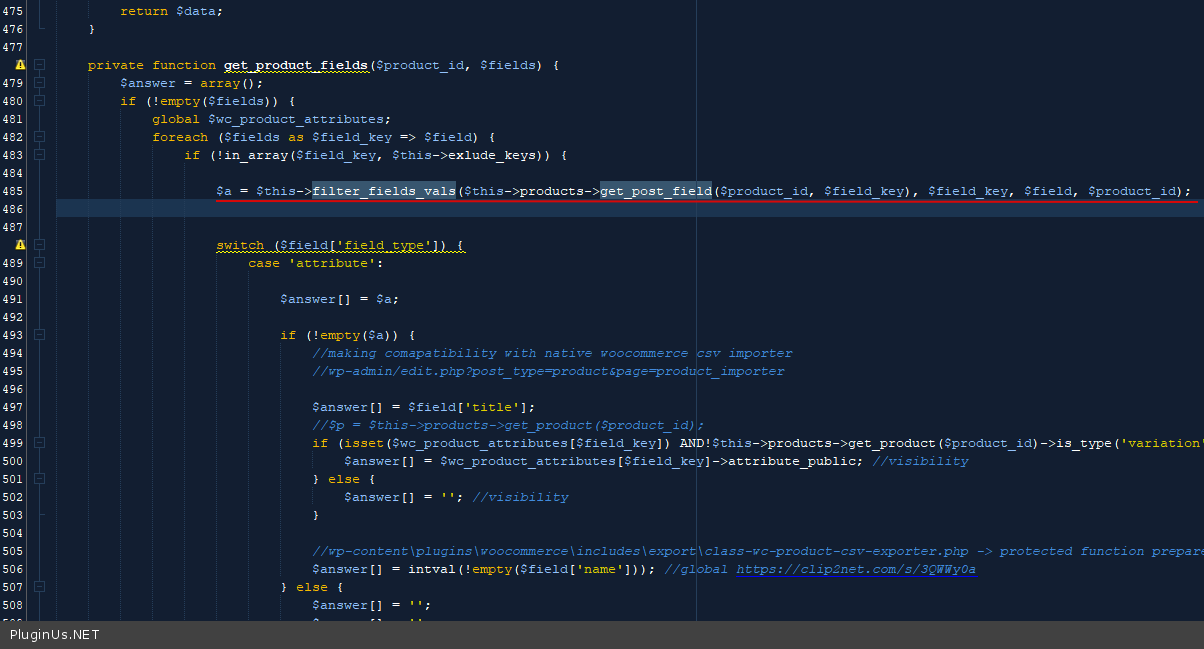The height and width of the screenshot is (649, 1204).
Task: Place cursor on empty highlighted line 486
Action: pyautogui.click(x=600, y=209)
